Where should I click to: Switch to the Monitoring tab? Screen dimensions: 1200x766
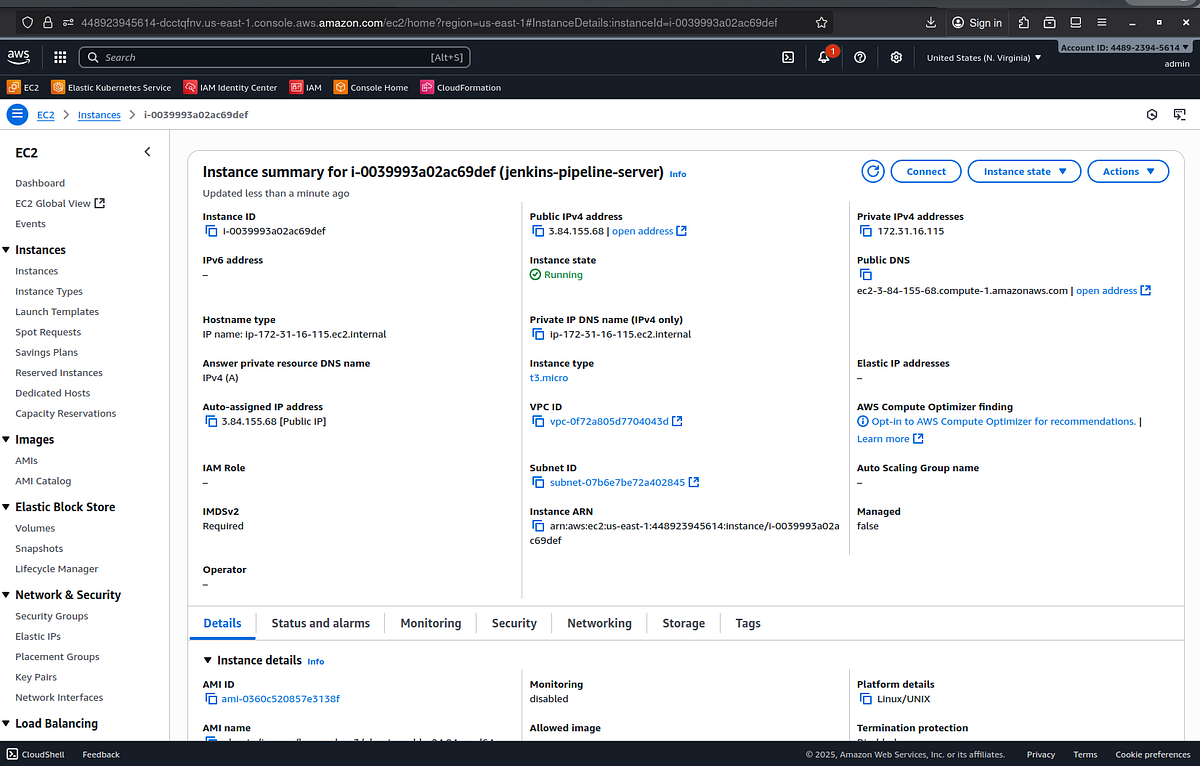[430, 623]
